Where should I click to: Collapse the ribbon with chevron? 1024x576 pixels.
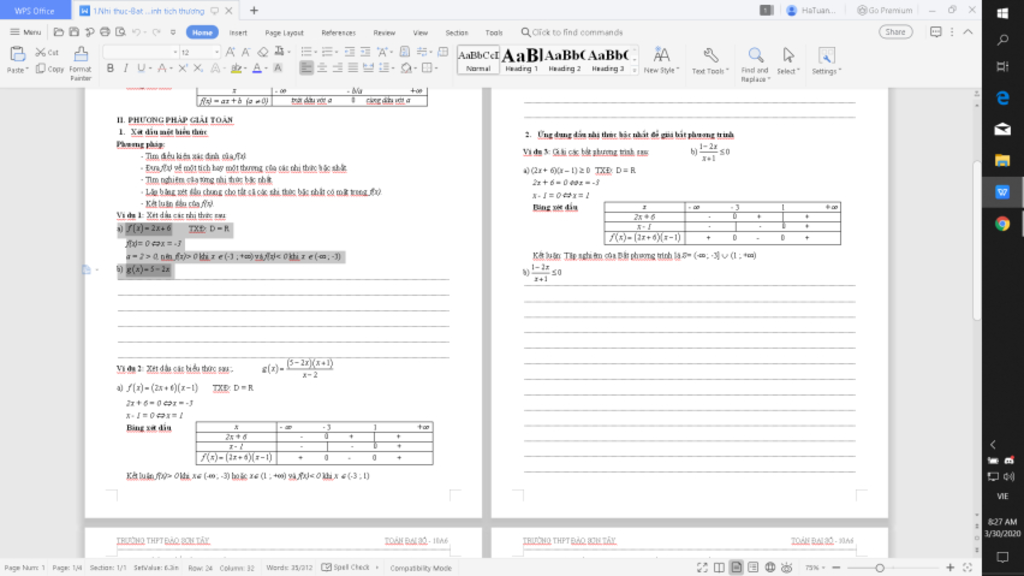coord(968,32)
